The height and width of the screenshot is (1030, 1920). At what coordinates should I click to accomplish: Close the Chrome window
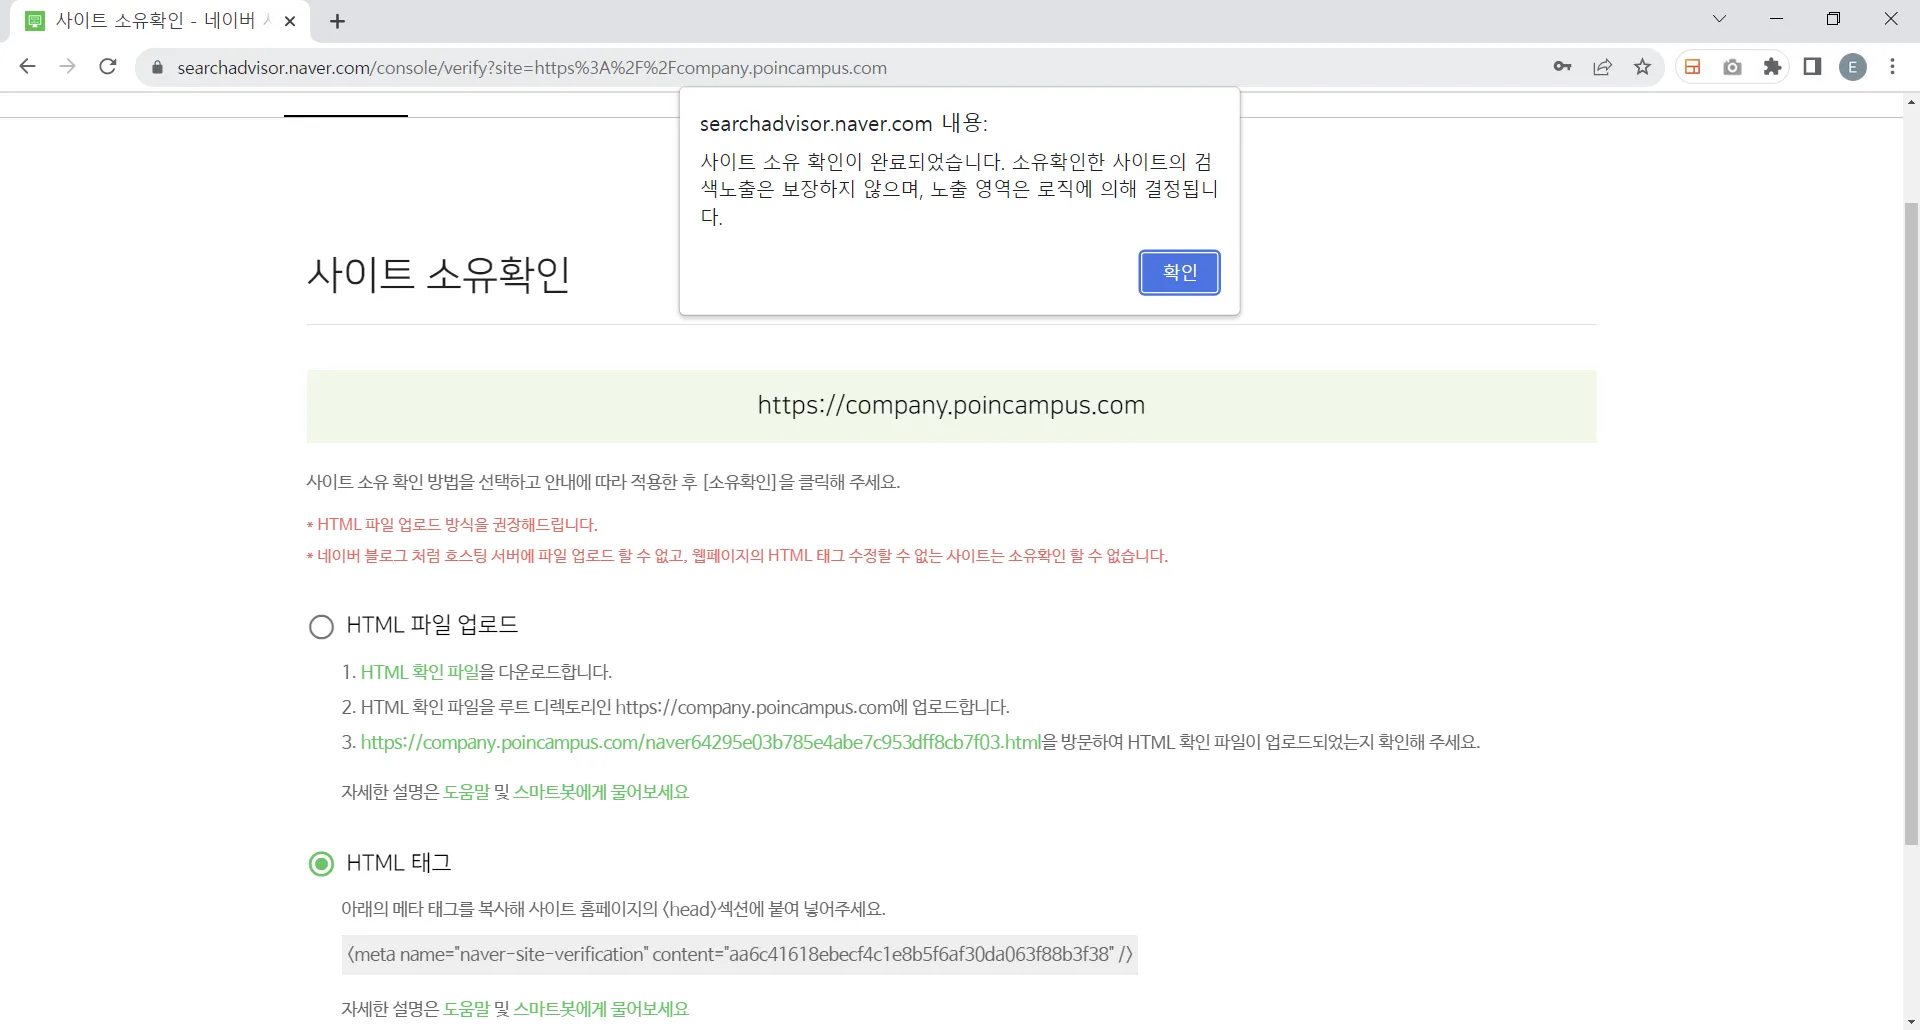point(1891,19)
